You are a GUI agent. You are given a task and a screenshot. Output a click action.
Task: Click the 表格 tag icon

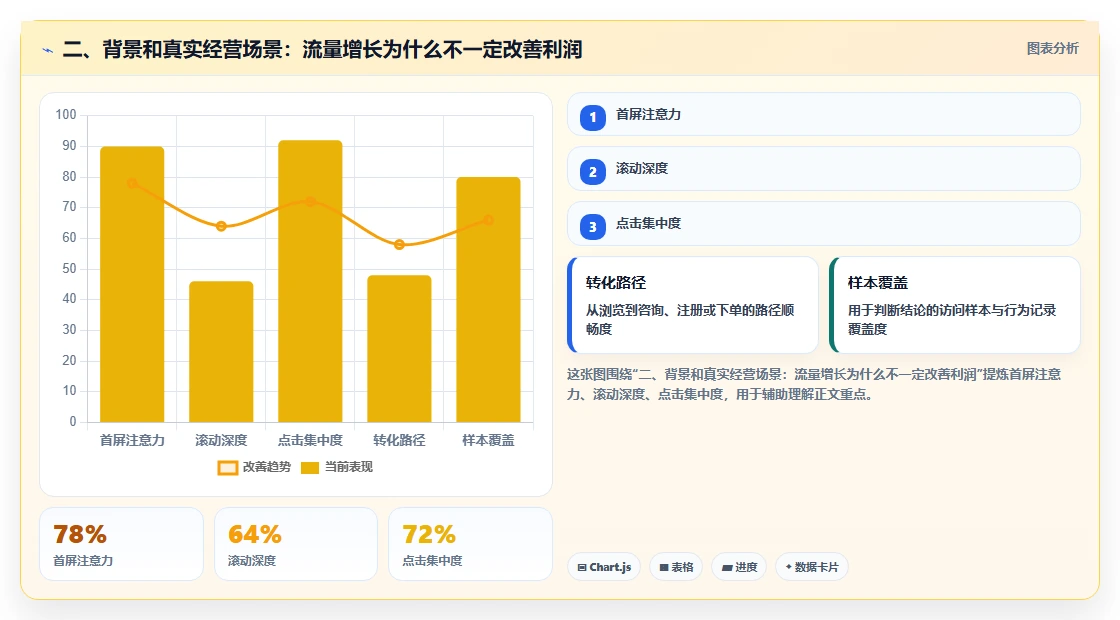point(664,567)
